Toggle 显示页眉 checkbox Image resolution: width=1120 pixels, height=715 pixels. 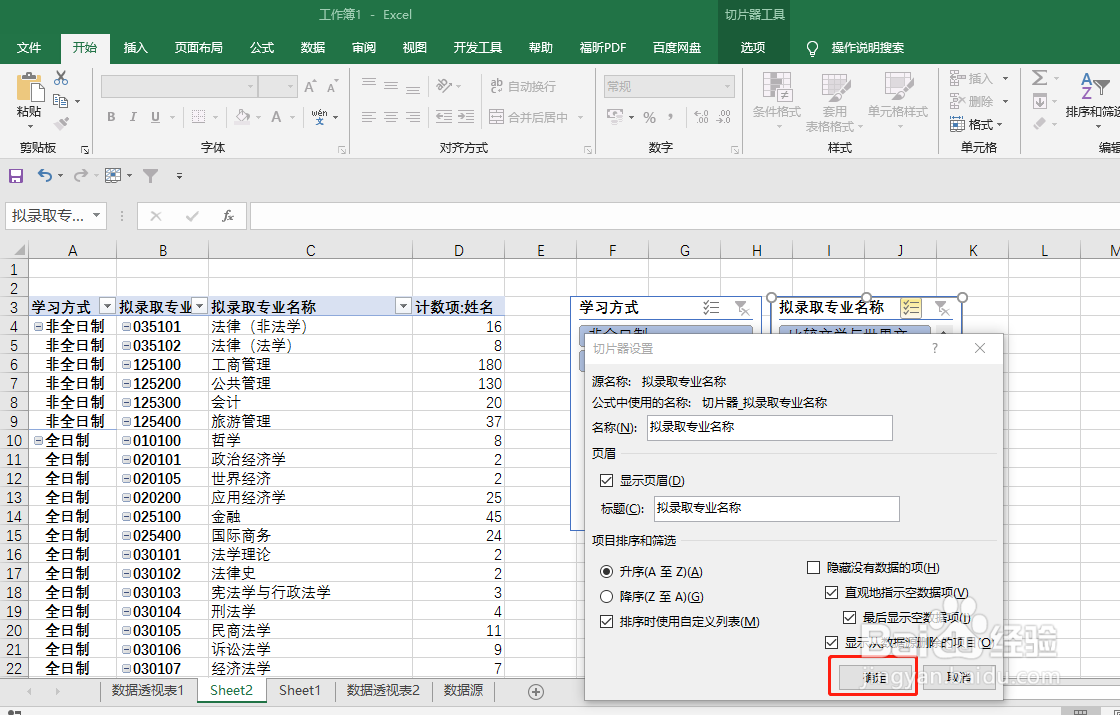coord(606,481)
